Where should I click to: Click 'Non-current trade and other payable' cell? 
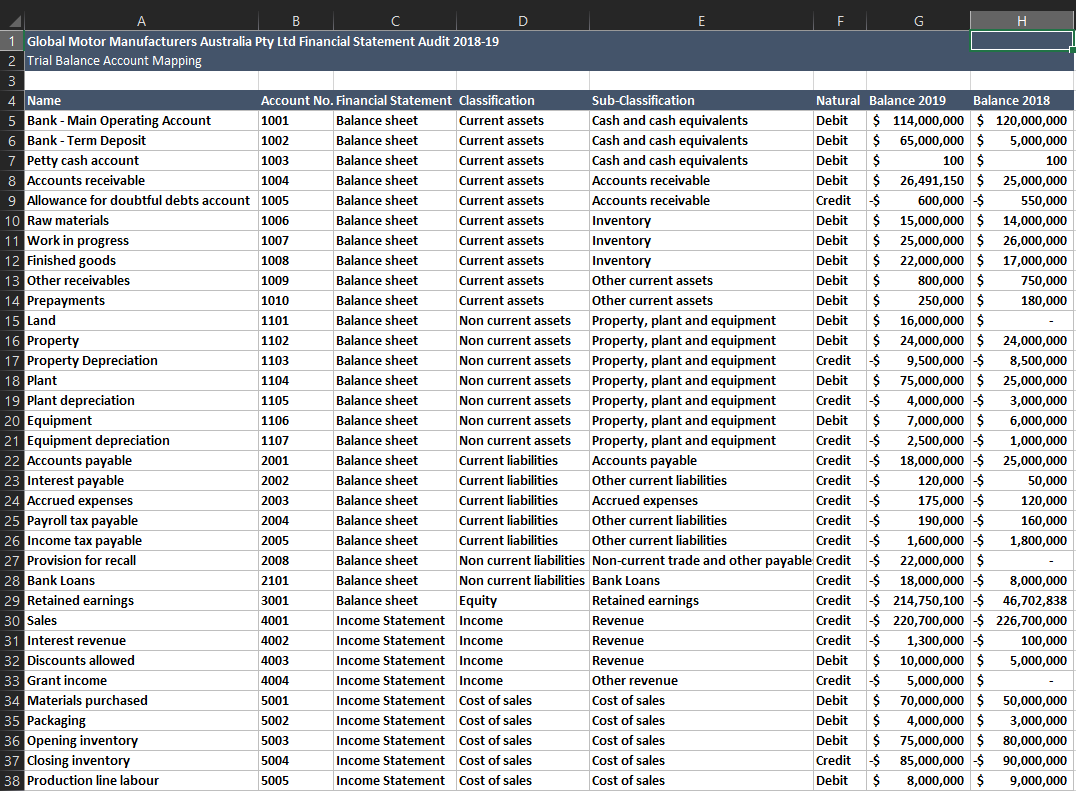point(701,560)
